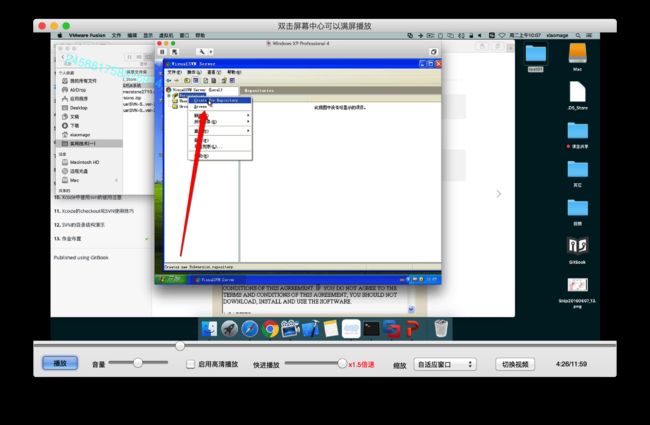The image size is (650, 425).
Task: Click the back arrow in VisualSVN toolbar
Action: [x=169, y=80]
